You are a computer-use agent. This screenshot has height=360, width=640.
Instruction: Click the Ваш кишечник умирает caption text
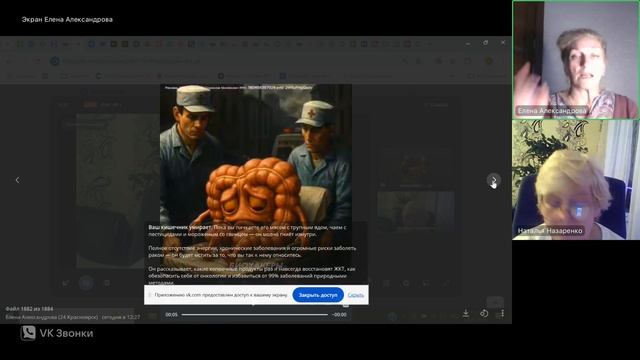tap(180, 227)
